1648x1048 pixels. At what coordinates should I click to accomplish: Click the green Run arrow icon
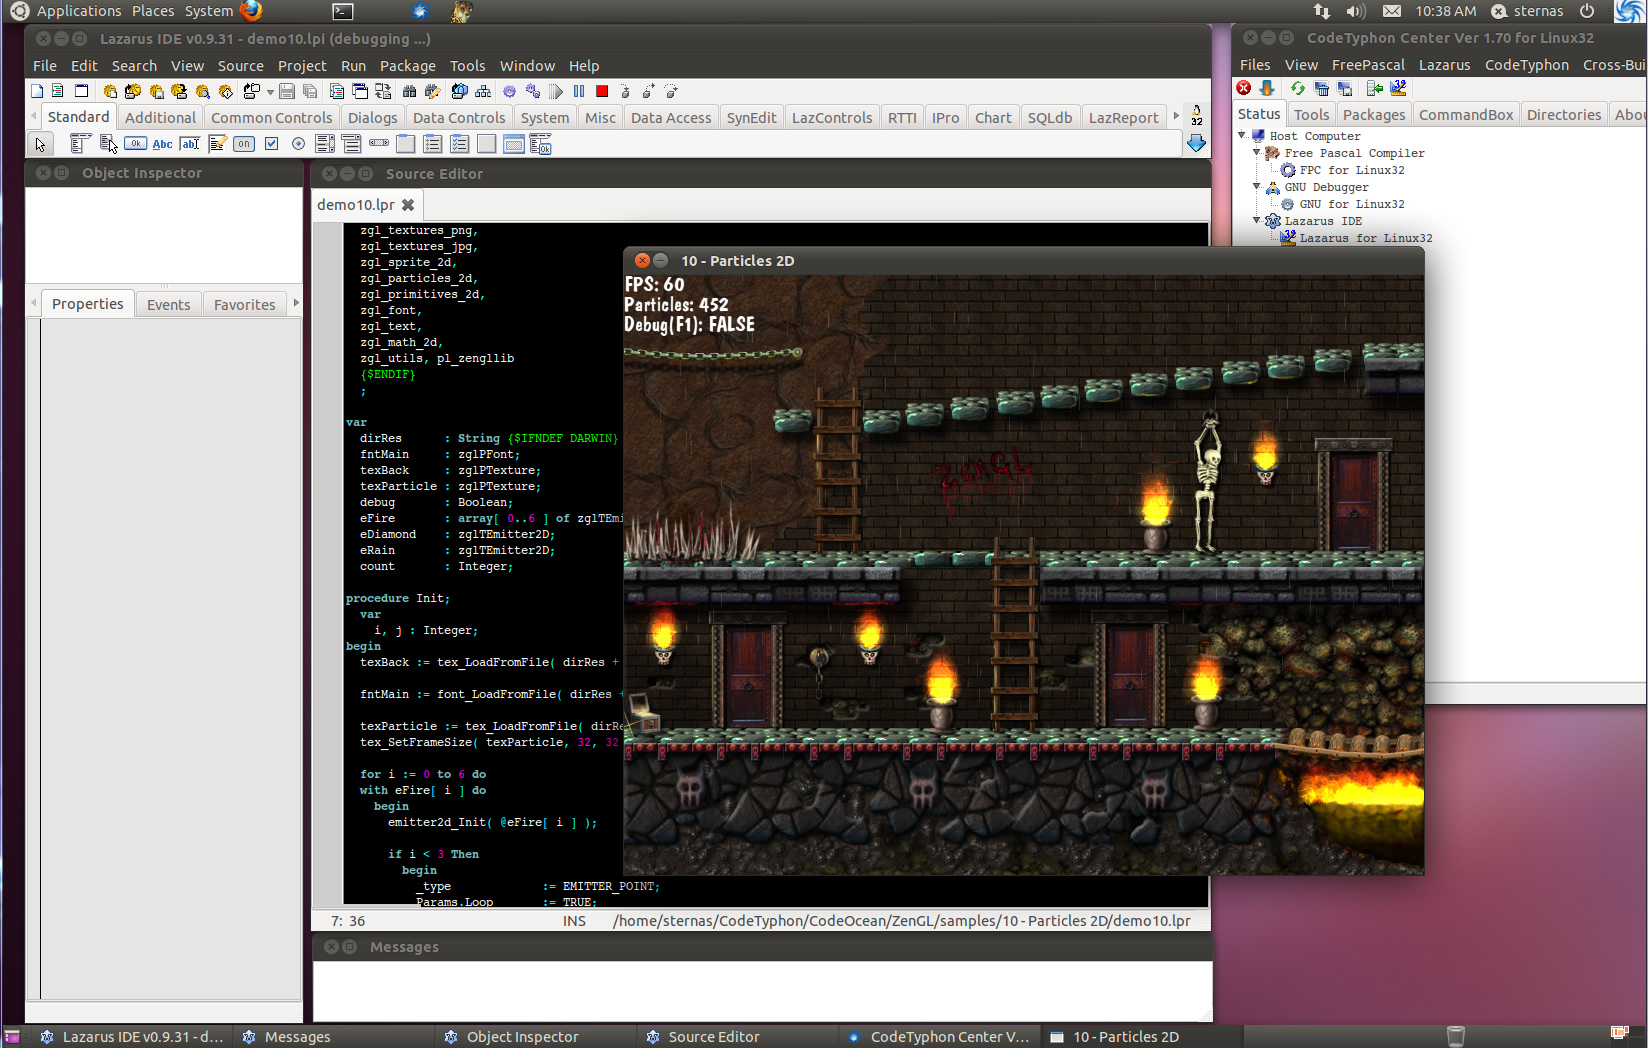pyautogui.click(x=556, y=91)
